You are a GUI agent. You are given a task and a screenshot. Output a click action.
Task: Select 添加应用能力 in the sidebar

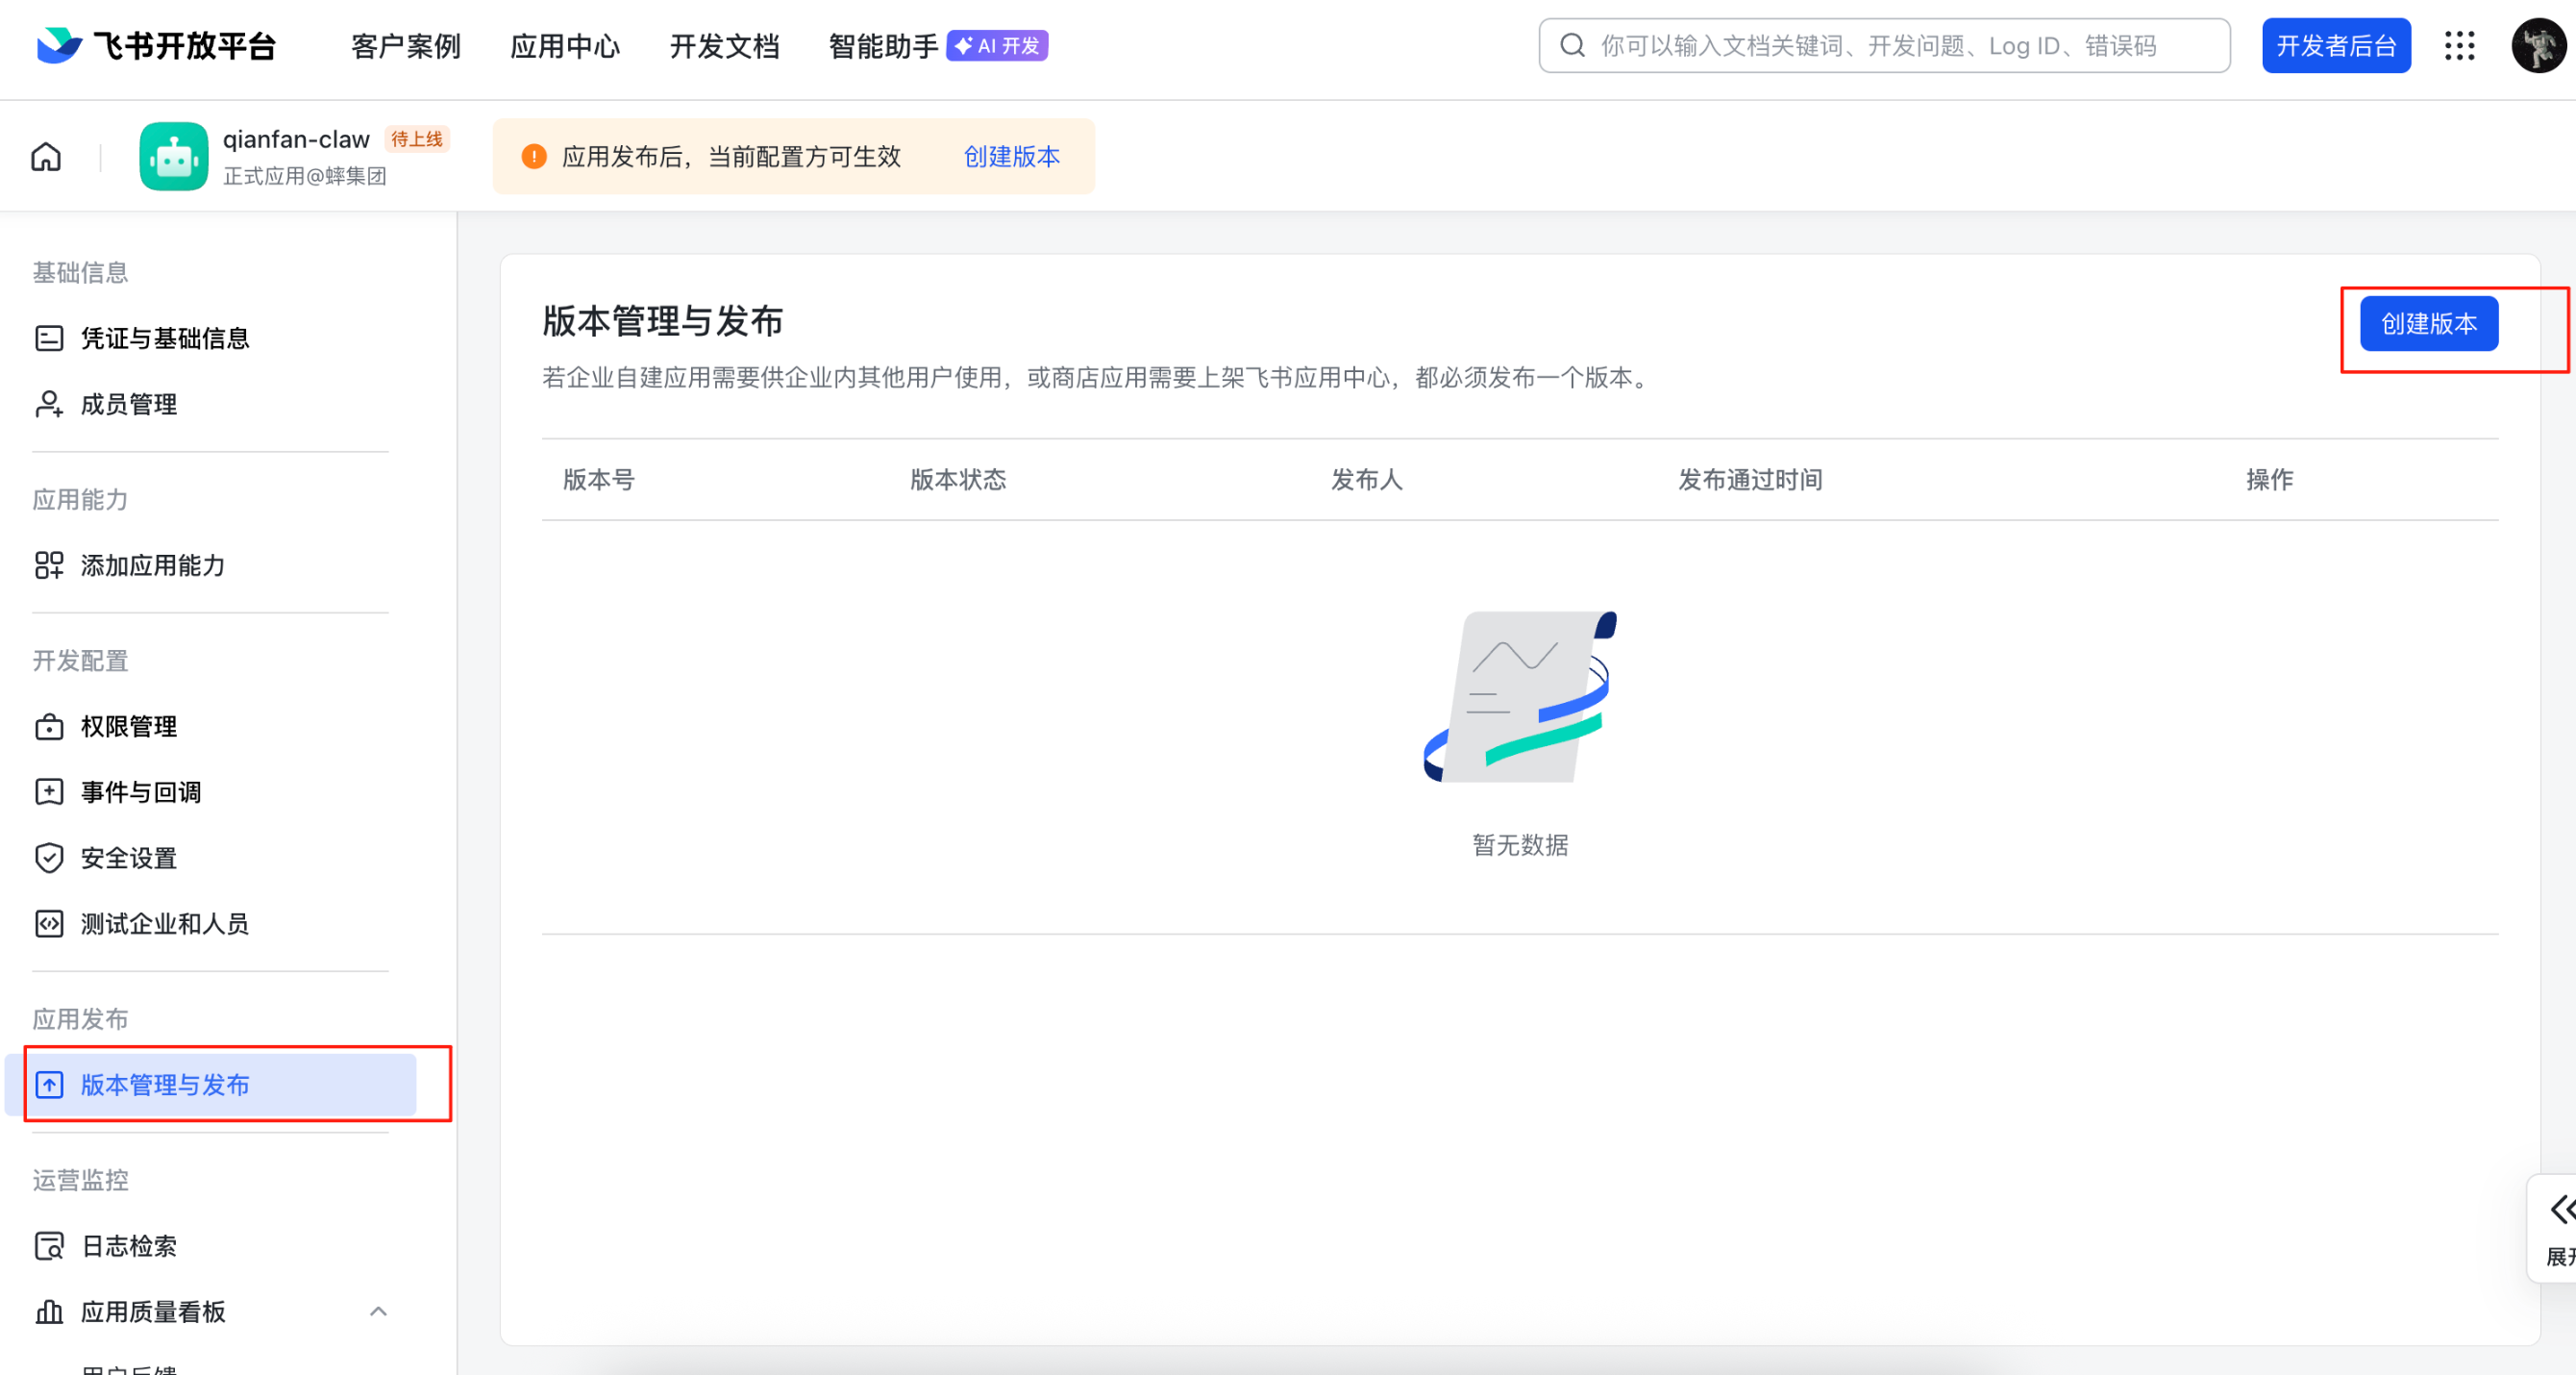(x=152, y=566)
